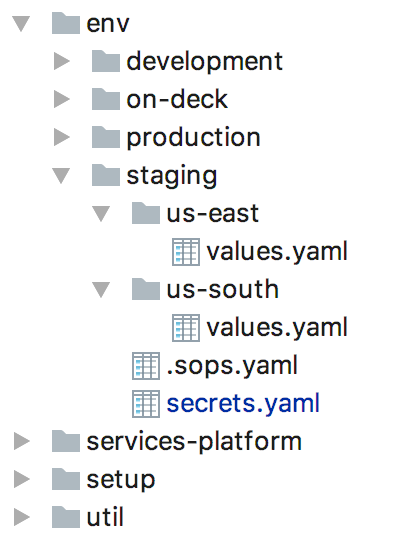
Task: Collapse the env folder arrow
Action: (21, 24)
